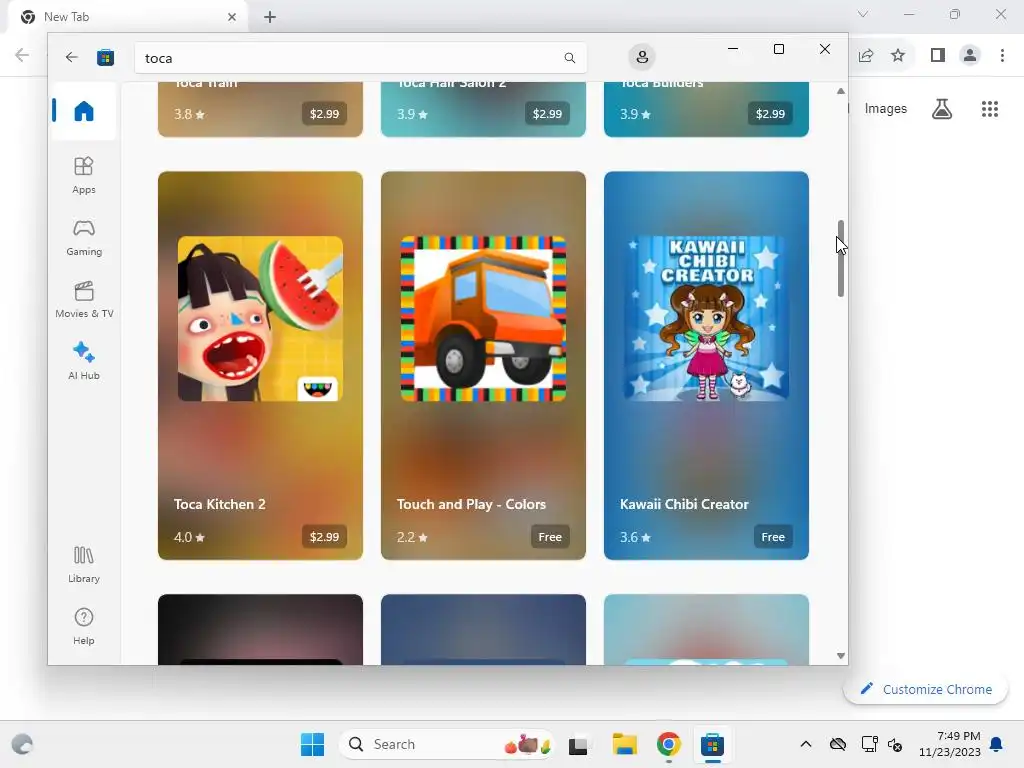Click Microsoft Store icon in taskbar
Viewport: 1024px width, 768px height.
[712, 744]
